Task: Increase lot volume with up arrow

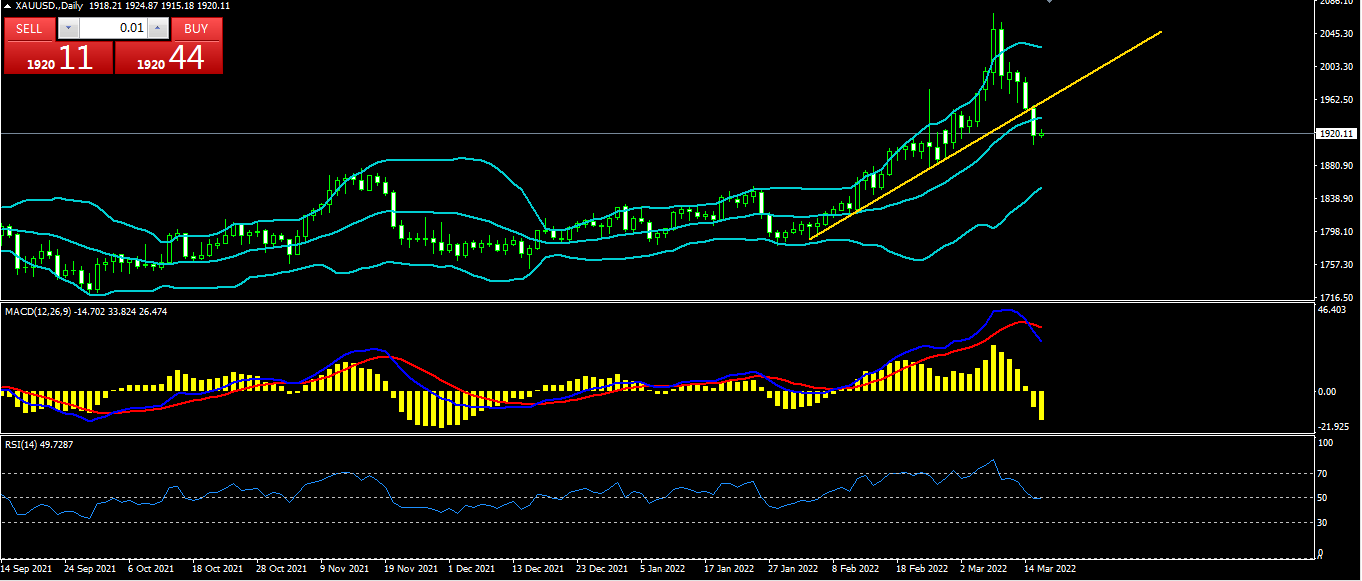Action: click(x=157, y=28)
